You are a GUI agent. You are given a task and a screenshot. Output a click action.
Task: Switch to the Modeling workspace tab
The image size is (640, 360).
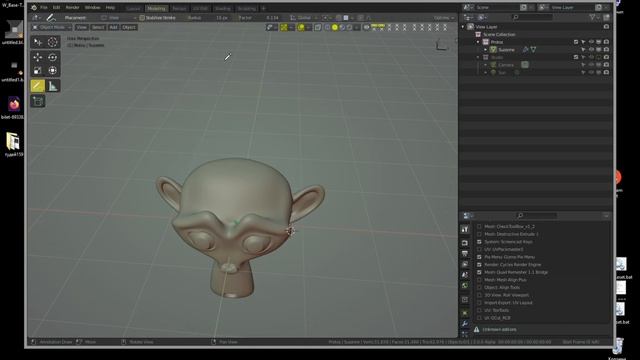point(156,8)
